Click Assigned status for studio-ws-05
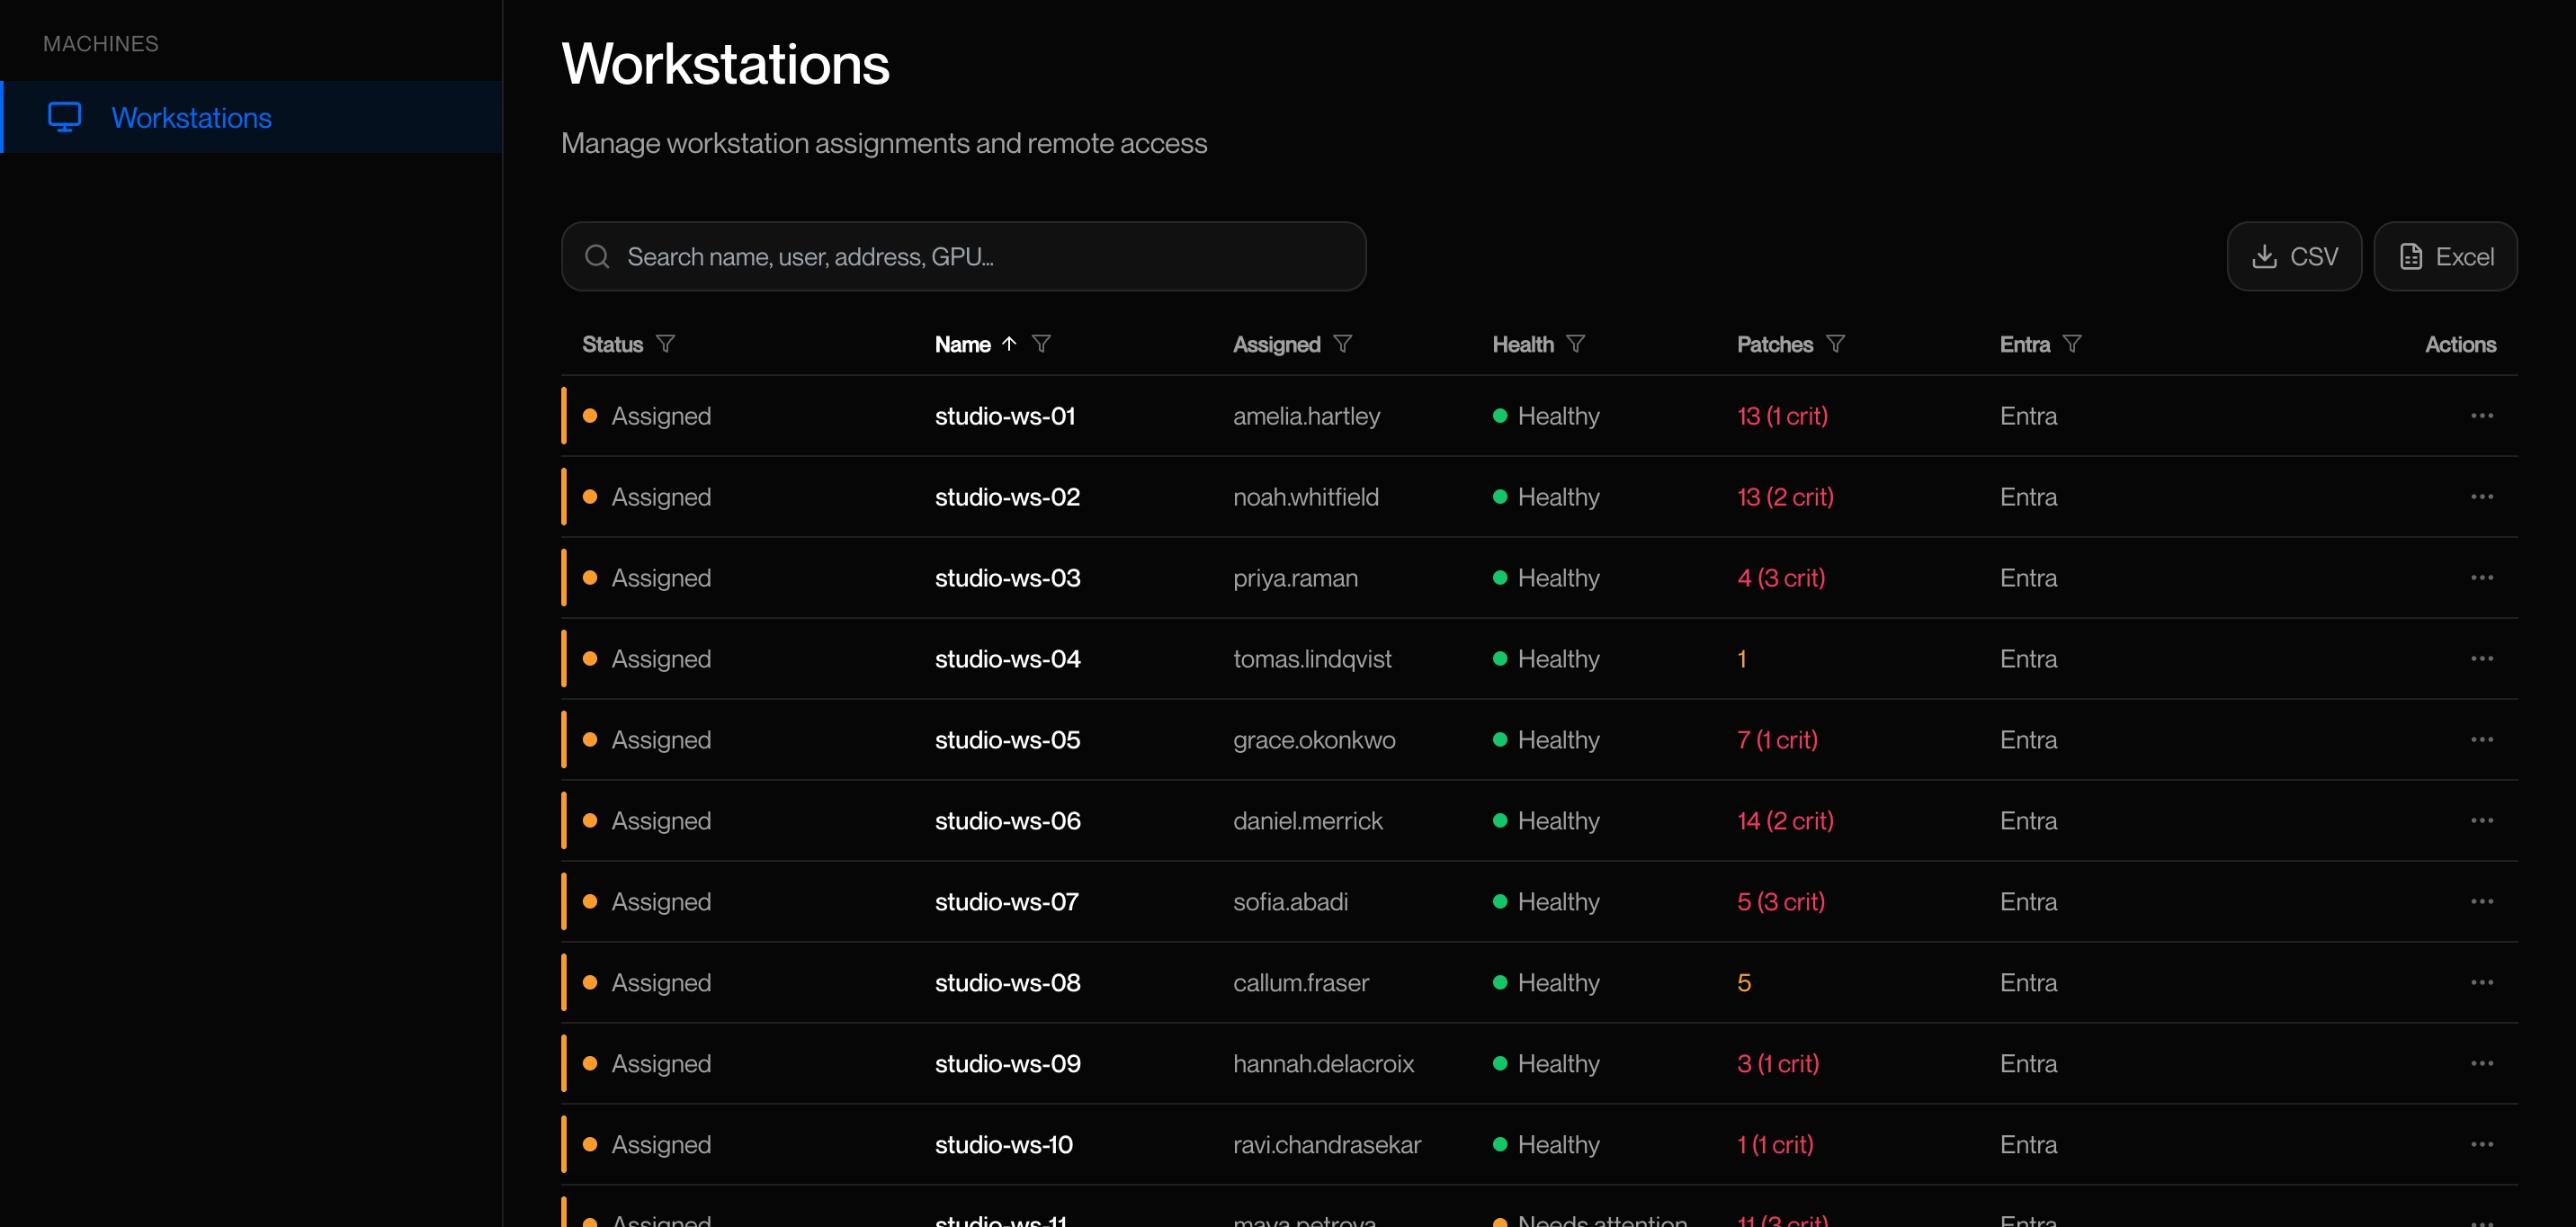 coord(647,740)
